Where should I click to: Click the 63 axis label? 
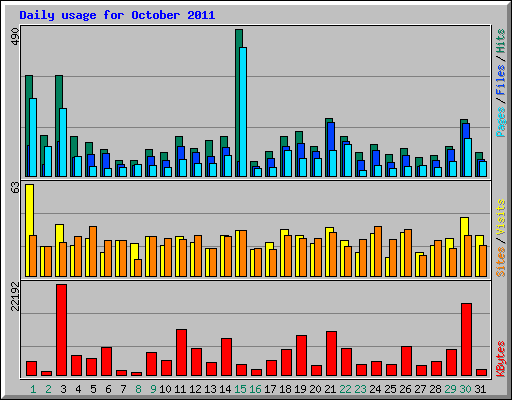click(15, 188)
